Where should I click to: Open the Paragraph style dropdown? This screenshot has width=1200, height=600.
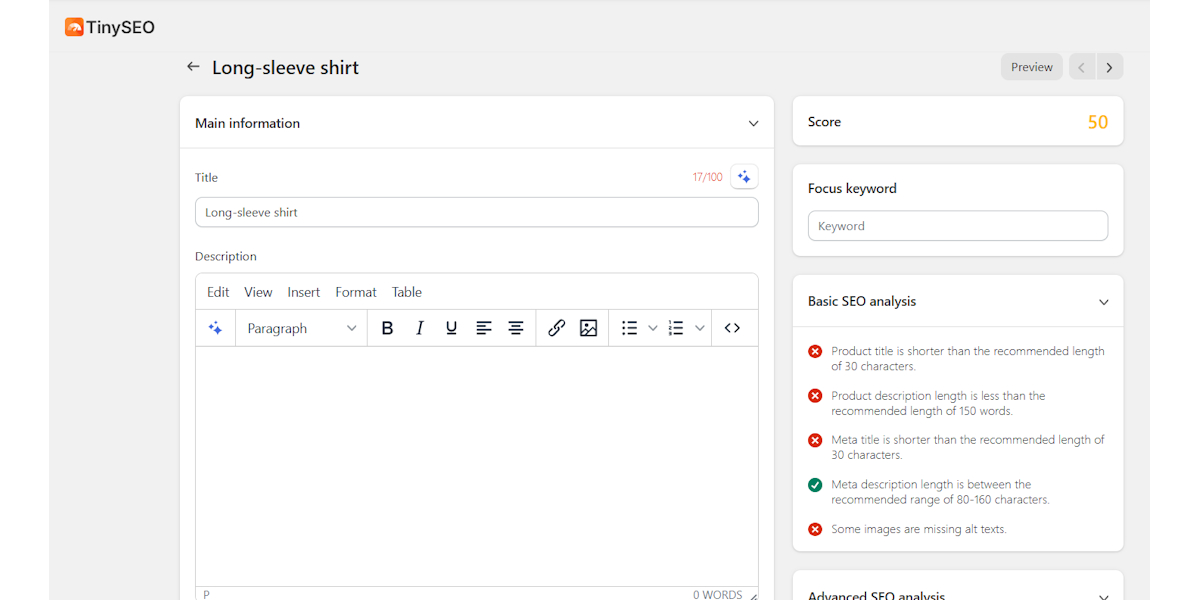[x=300, y=327]
